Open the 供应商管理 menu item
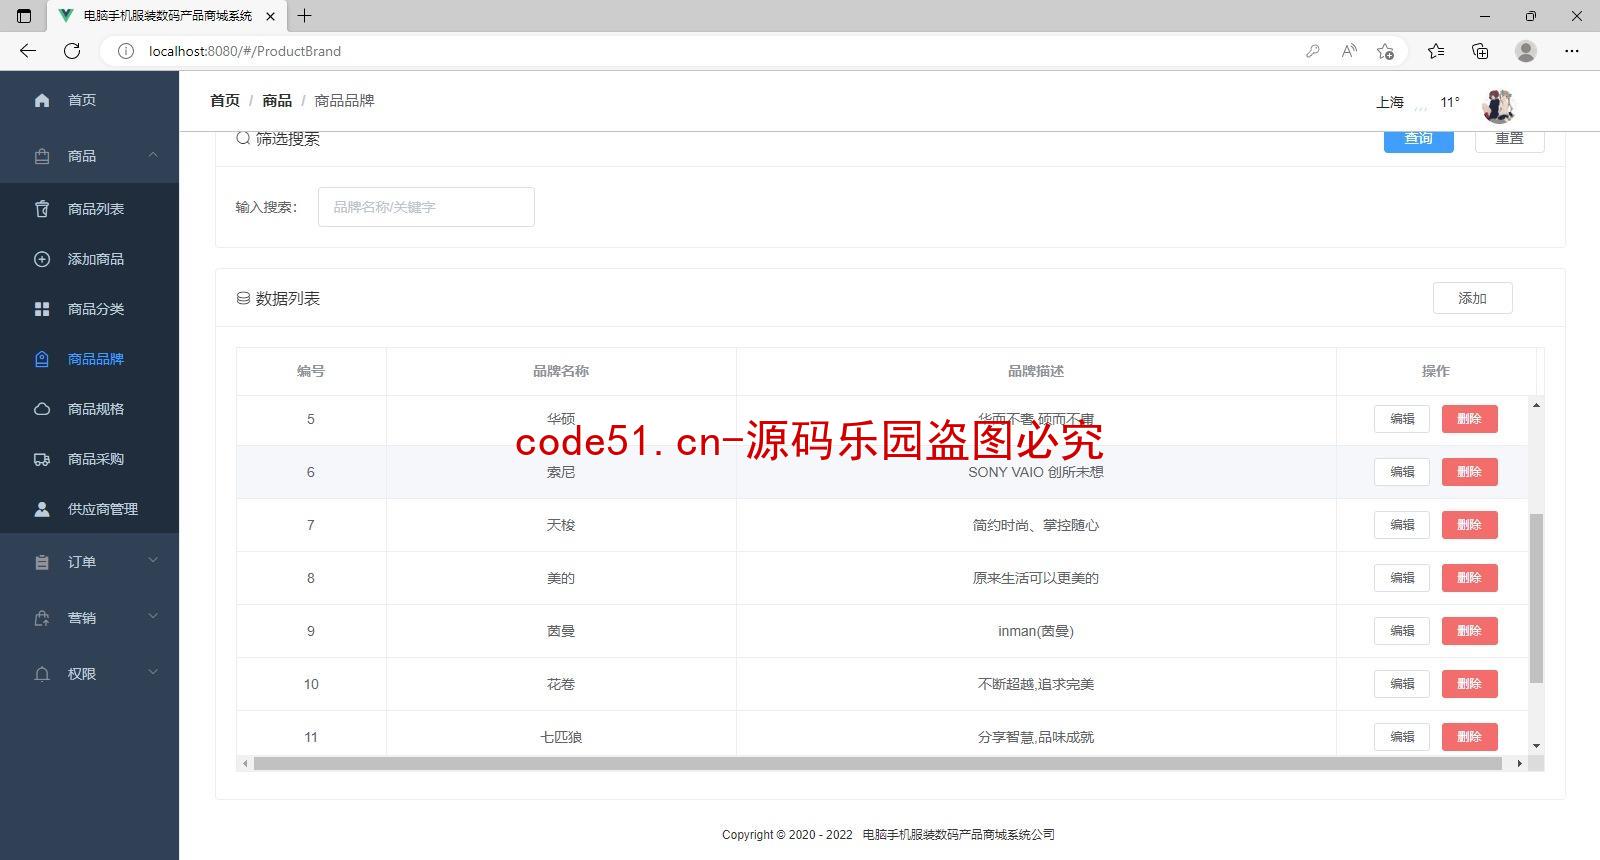Screen dimensions: 1600x860 [x=89, y=509]
